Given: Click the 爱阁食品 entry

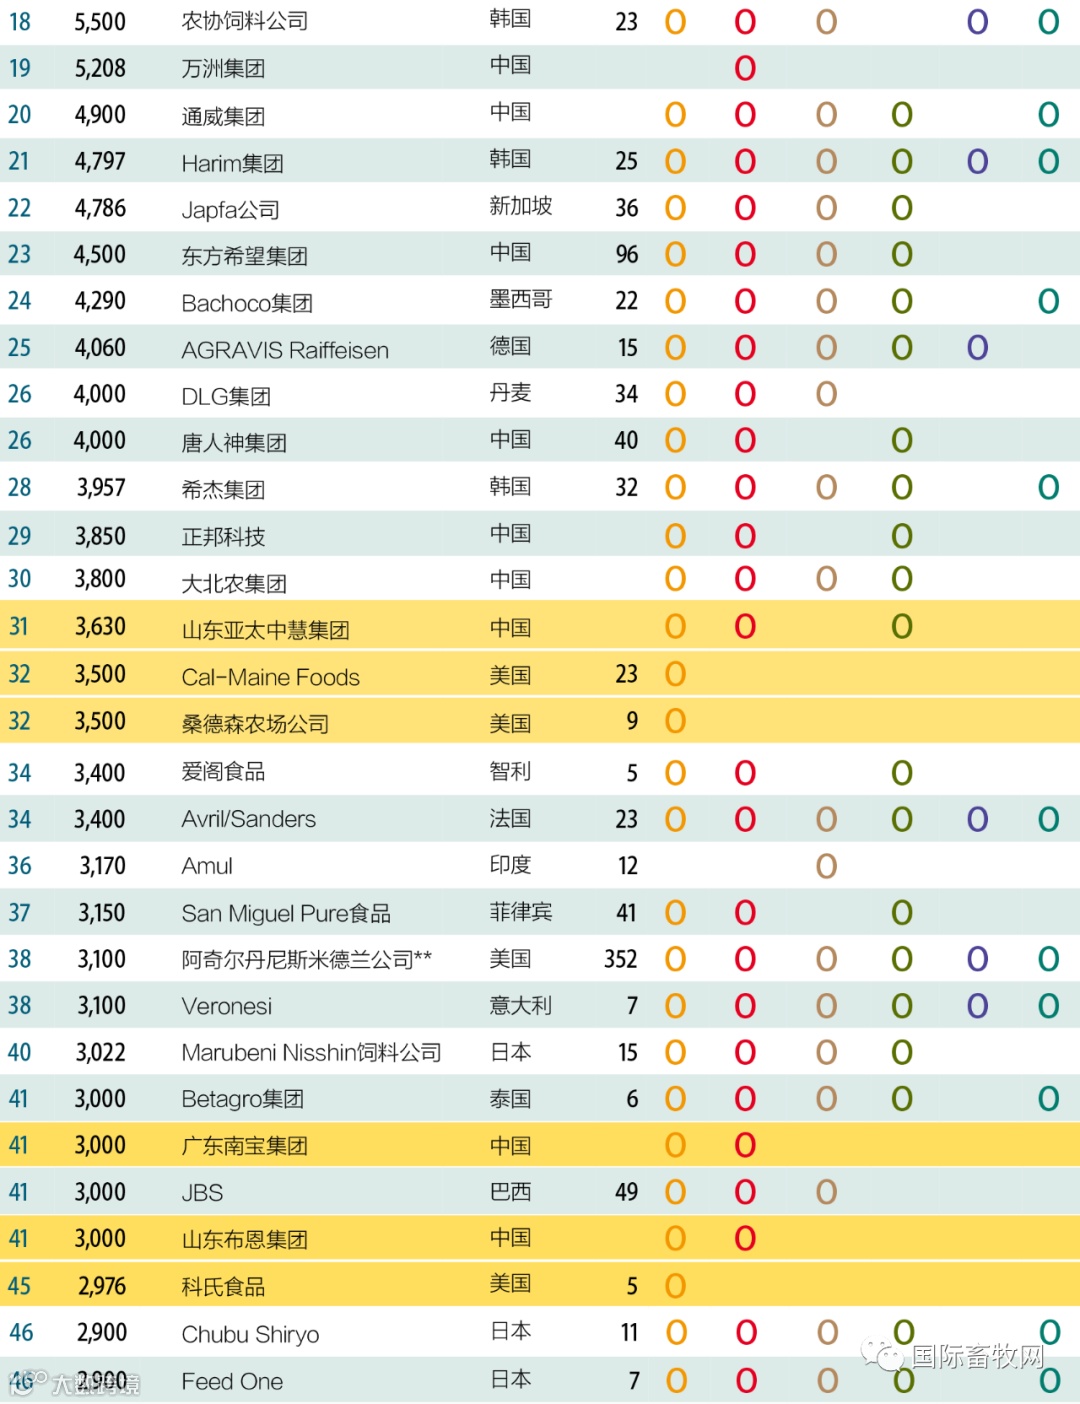Looking at the screenshot, I should point(223,771).
